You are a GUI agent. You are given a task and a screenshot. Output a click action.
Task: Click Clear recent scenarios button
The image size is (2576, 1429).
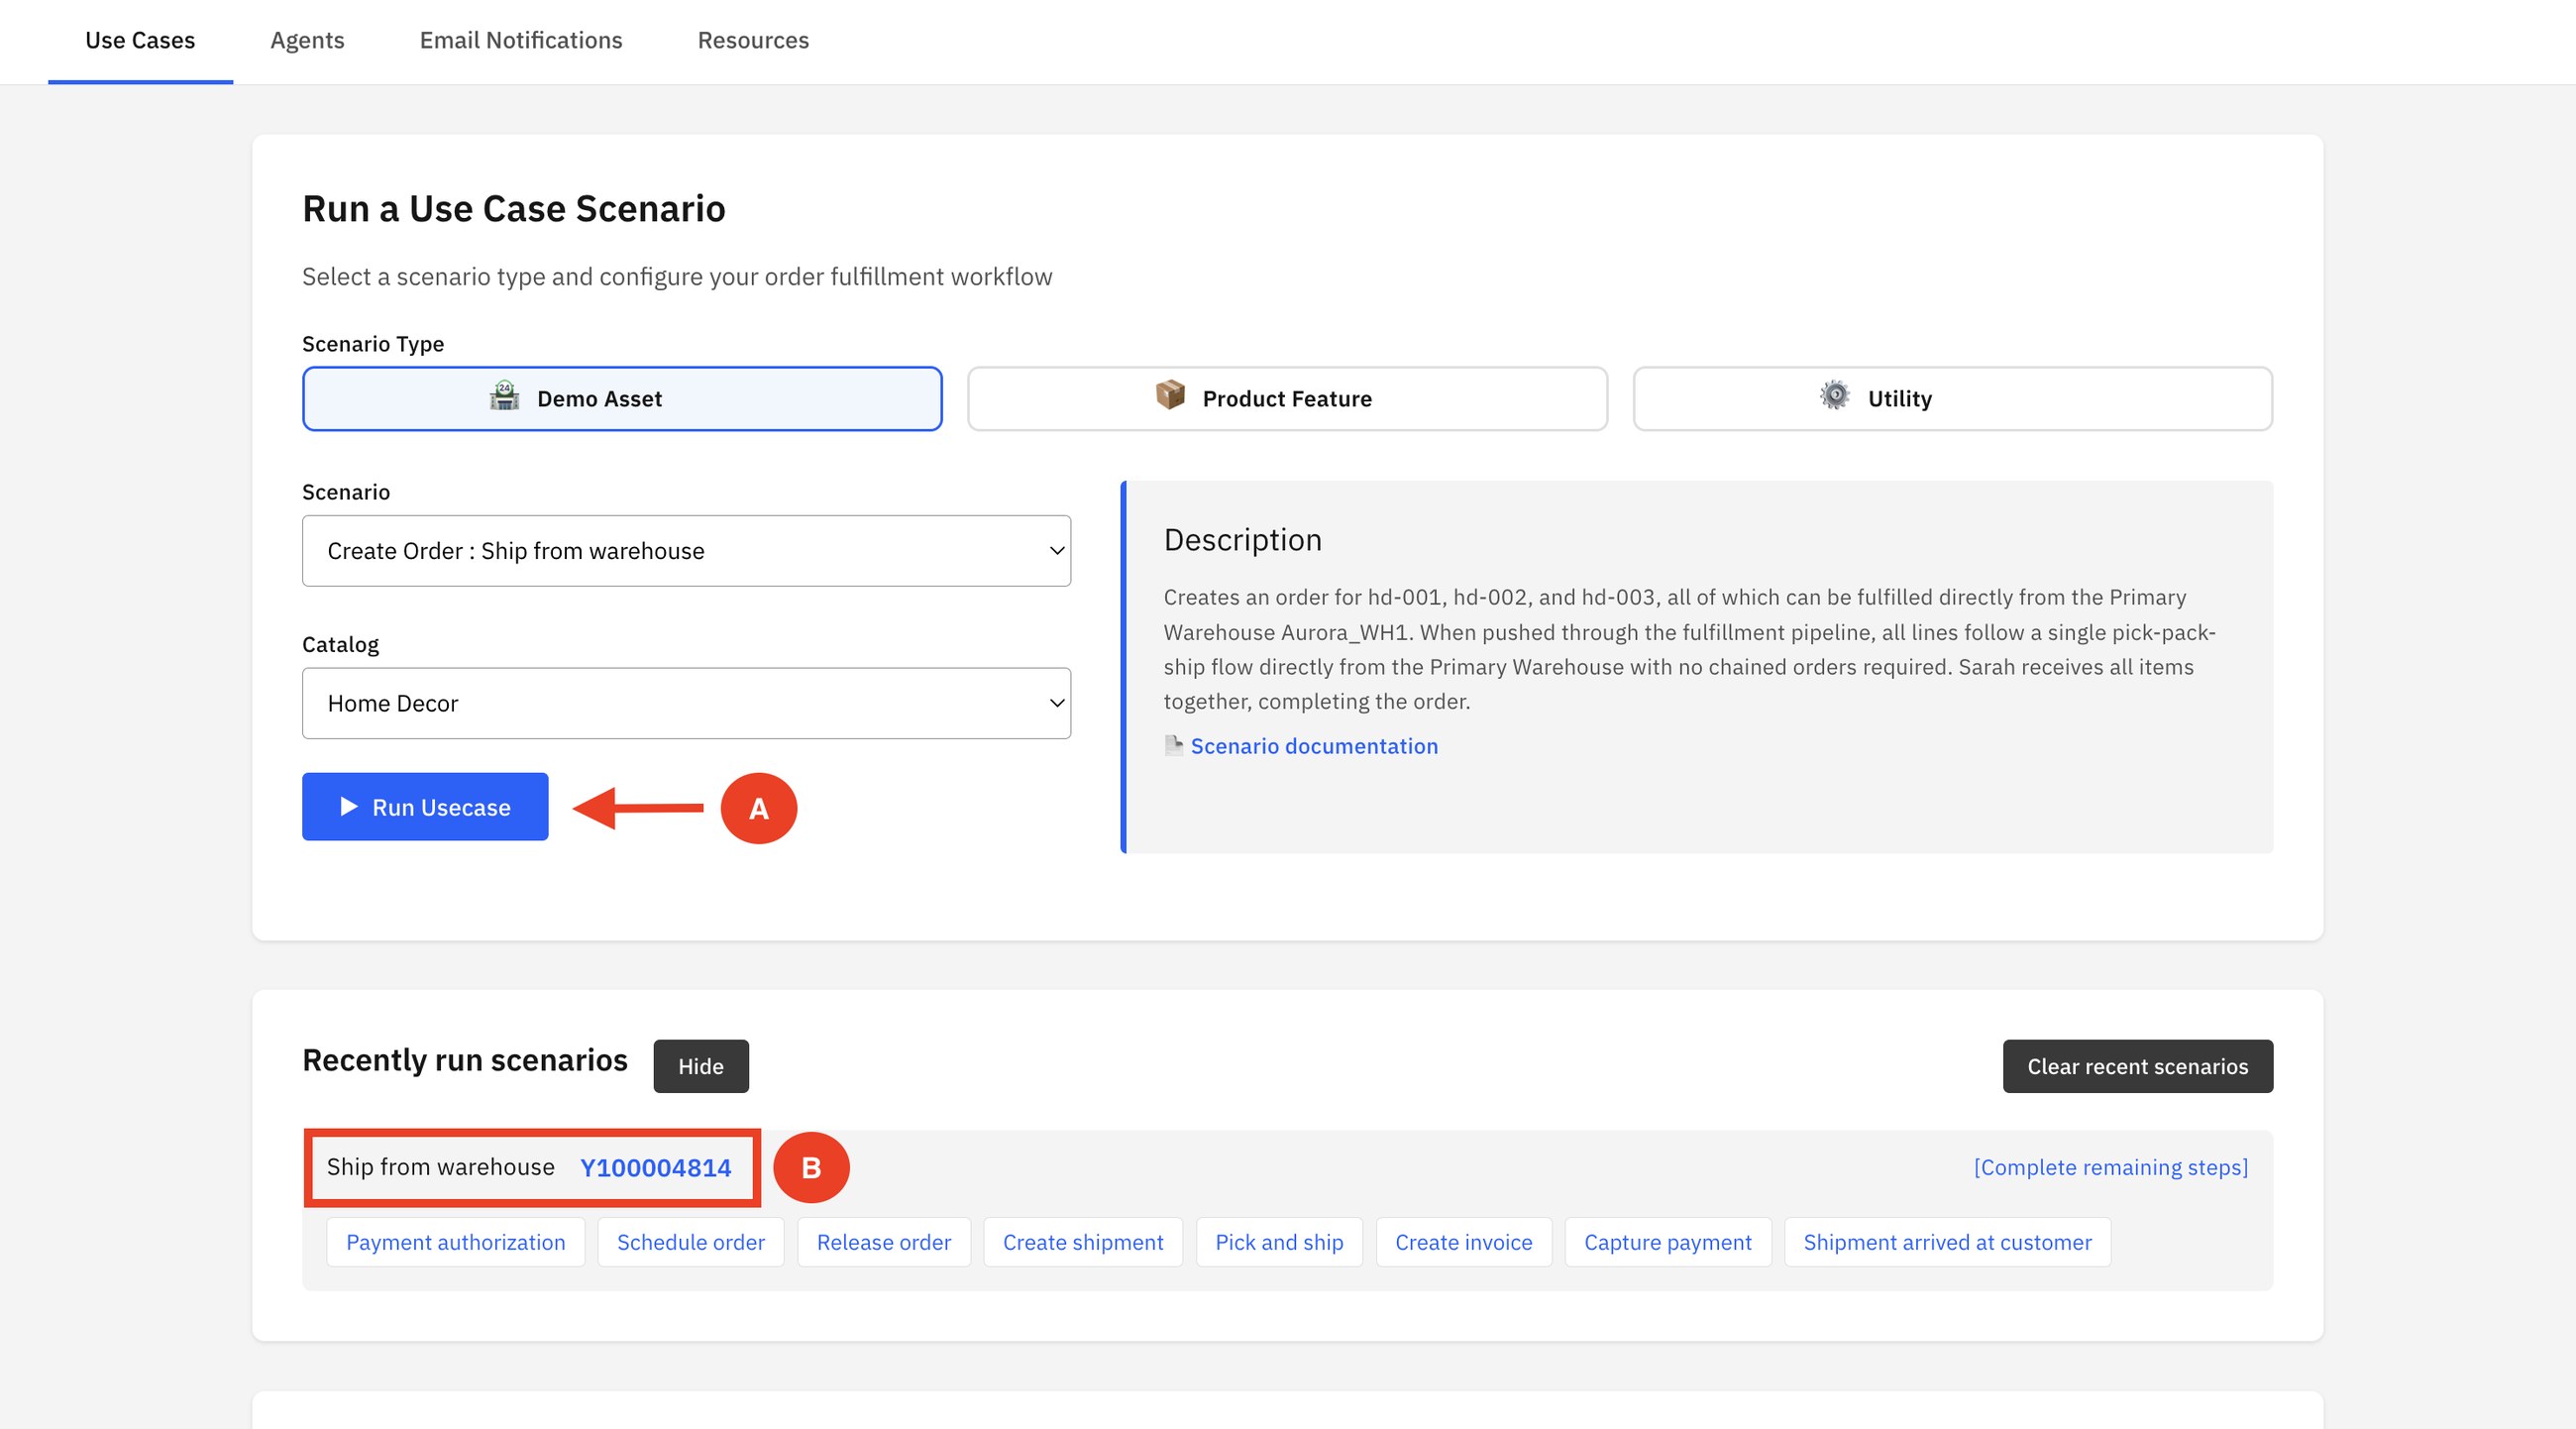2137,1066
